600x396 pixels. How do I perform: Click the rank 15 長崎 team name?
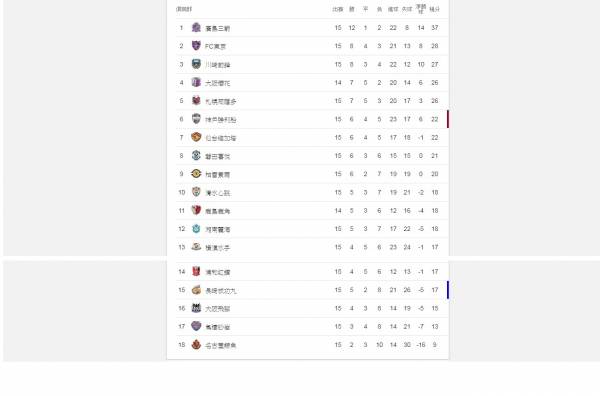tap(221, 291)
